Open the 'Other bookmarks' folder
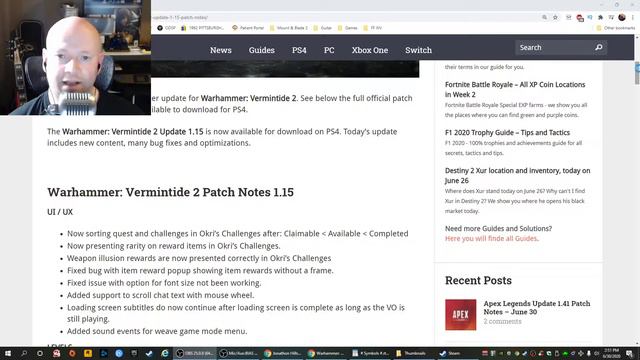The image size is (640, 360). (616, 28)
